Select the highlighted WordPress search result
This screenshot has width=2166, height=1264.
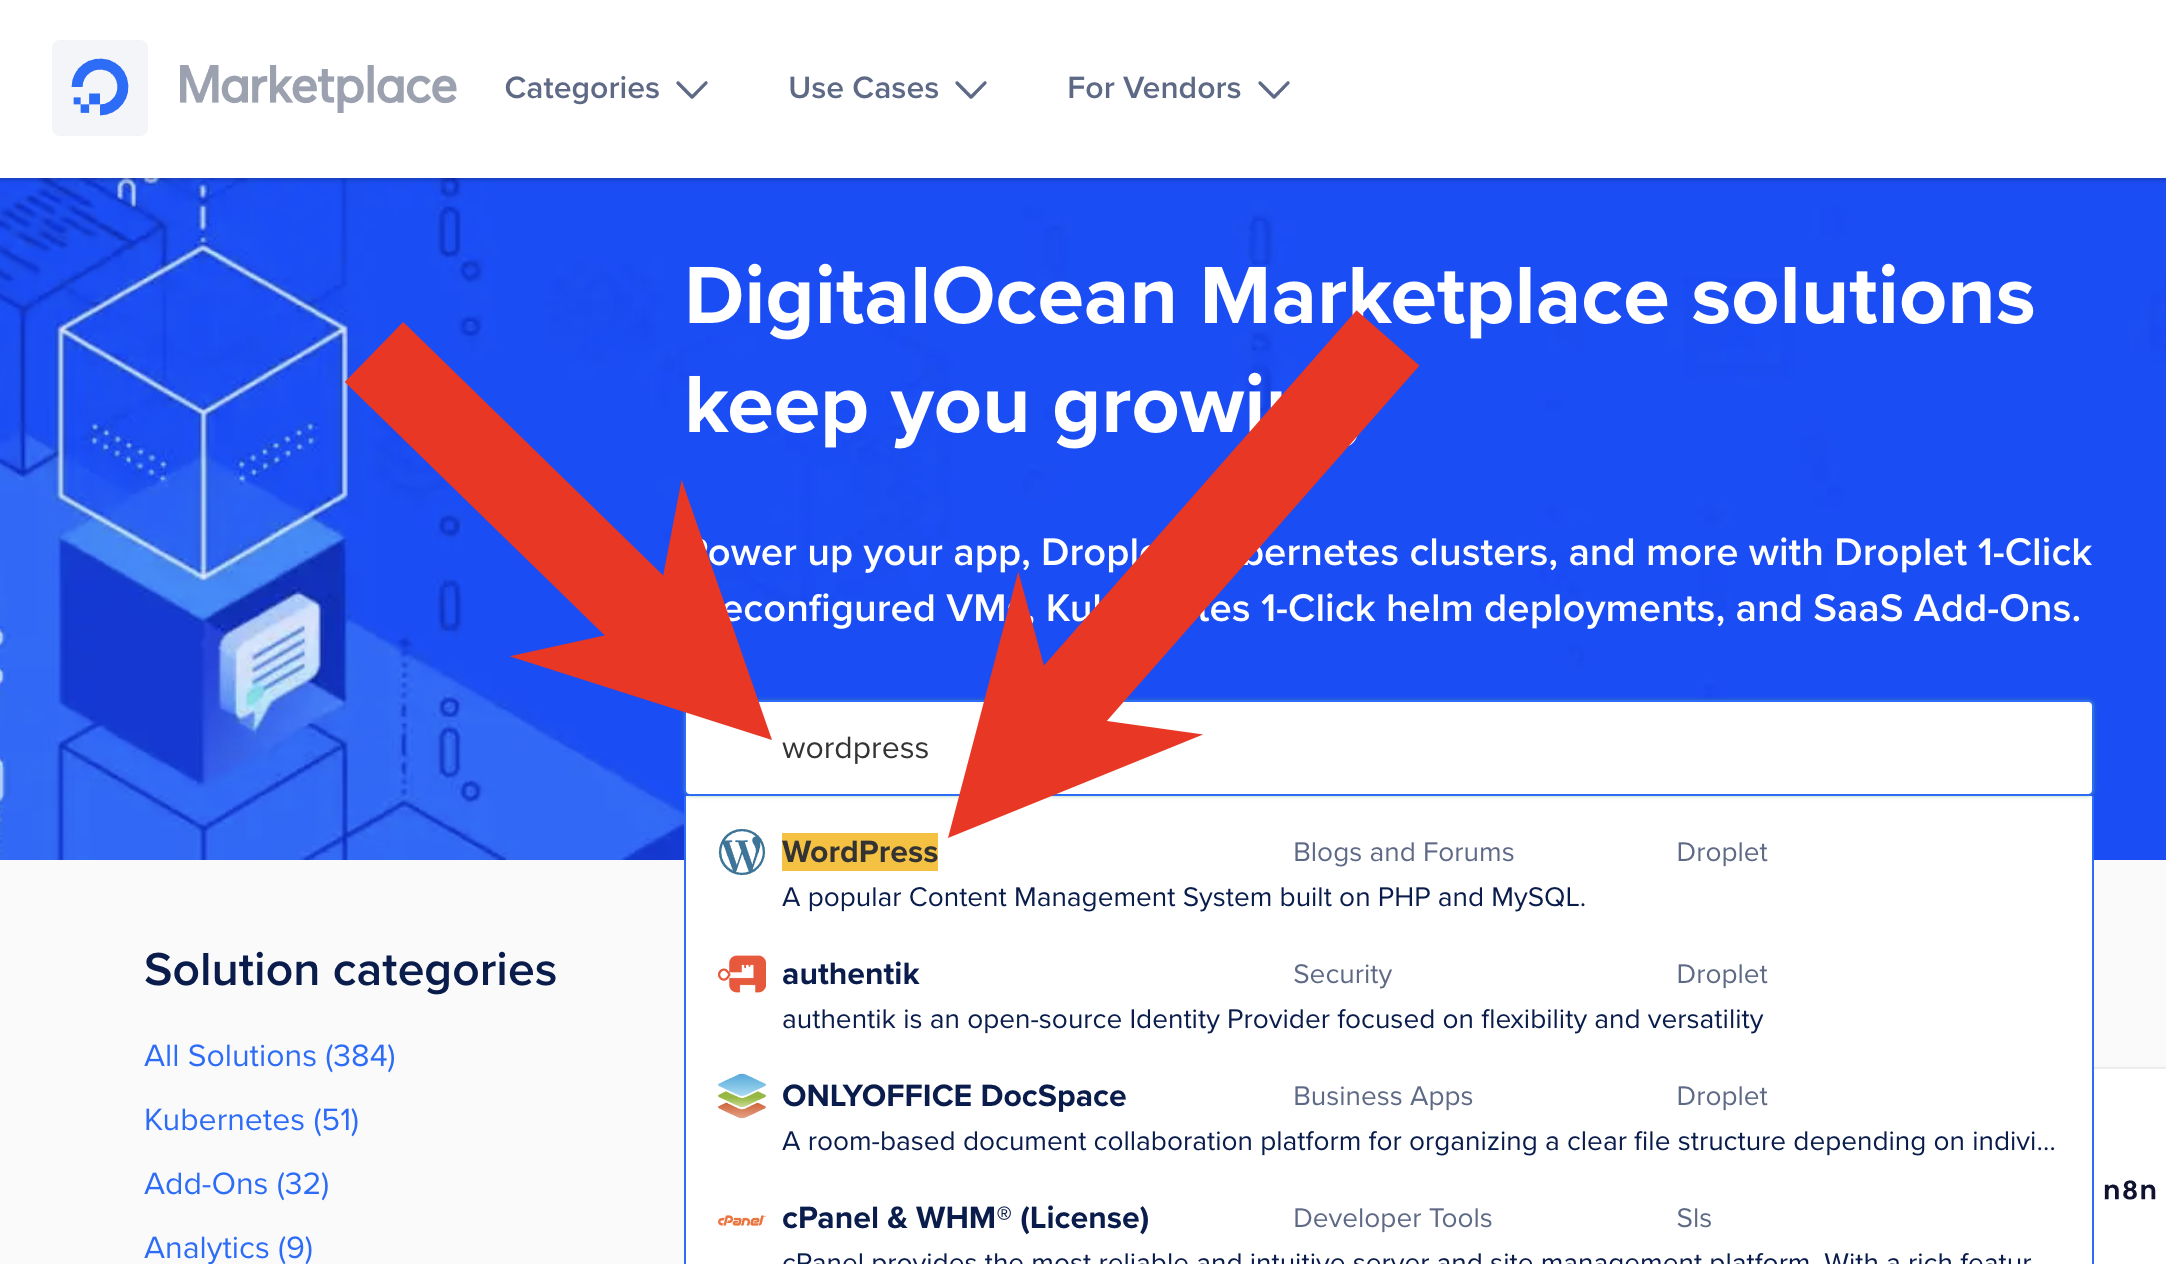(859, 852)
